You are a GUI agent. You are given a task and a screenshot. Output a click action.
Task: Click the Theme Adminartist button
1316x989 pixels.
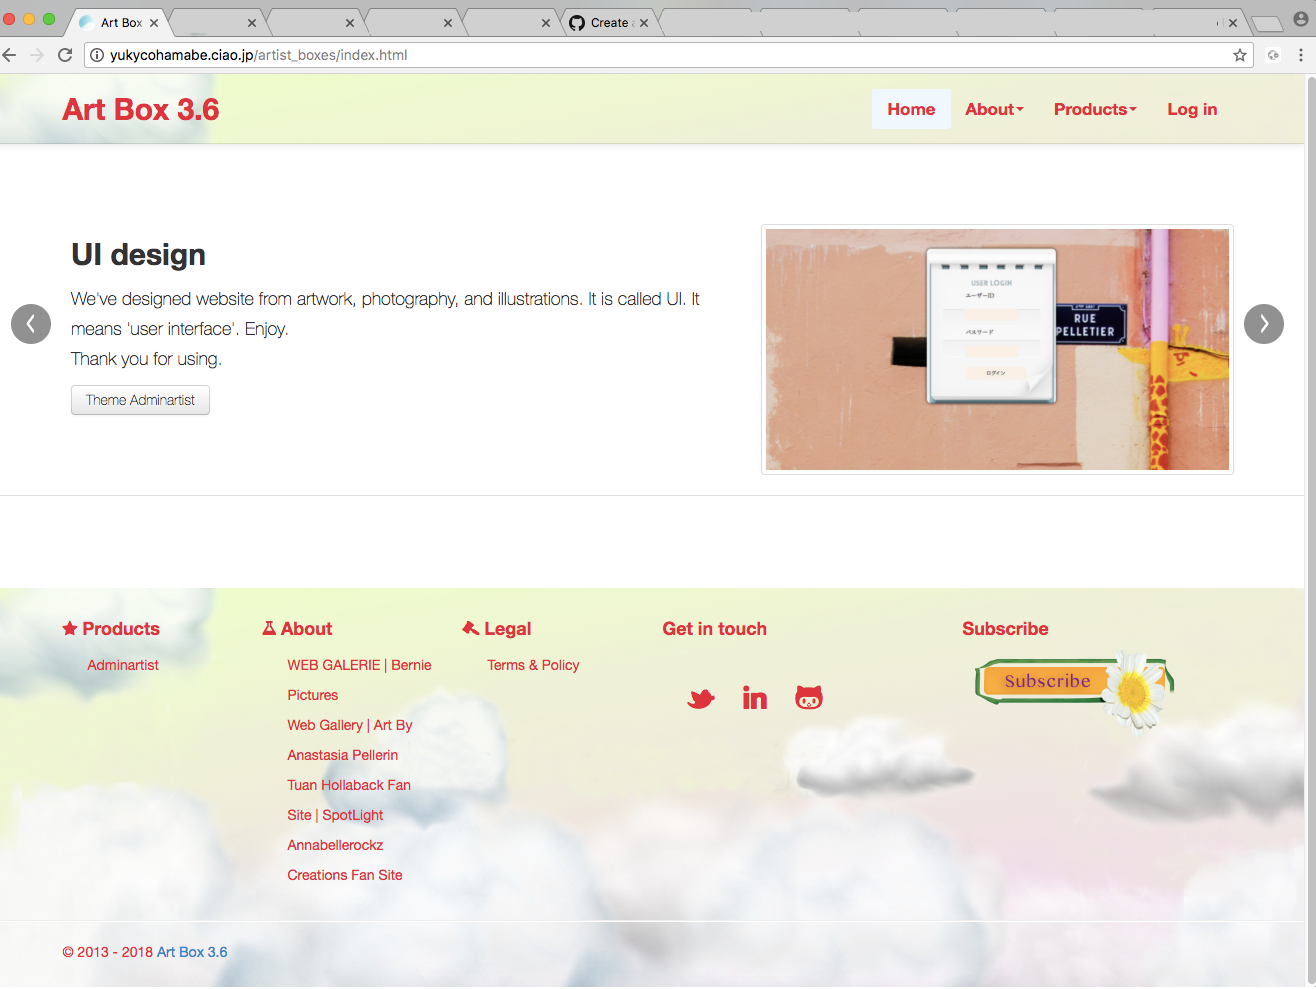[140, 400]
